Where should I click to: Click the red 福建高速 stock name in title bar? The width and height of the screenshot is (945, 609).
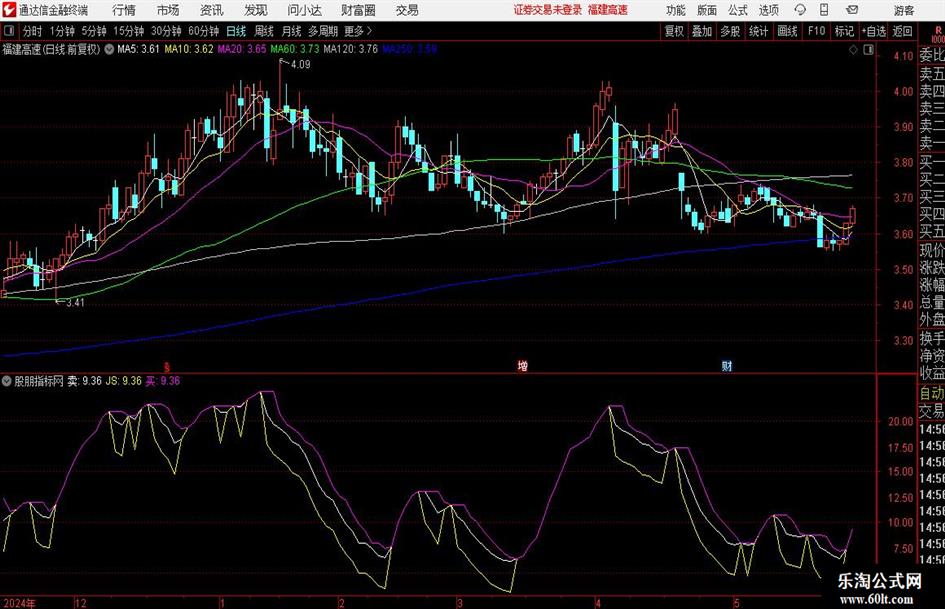point(608,10)
